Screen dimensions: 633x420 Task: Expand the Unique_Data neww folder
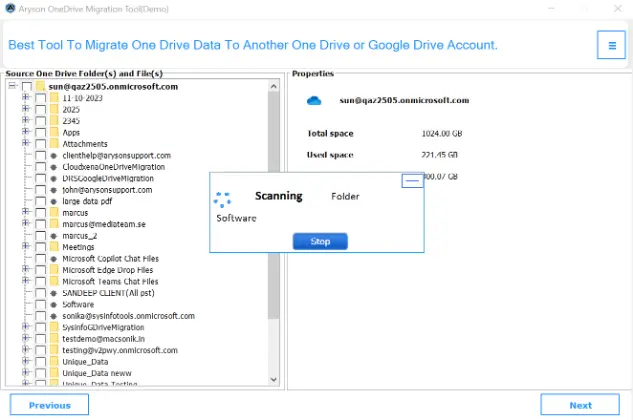pos(26,372)
